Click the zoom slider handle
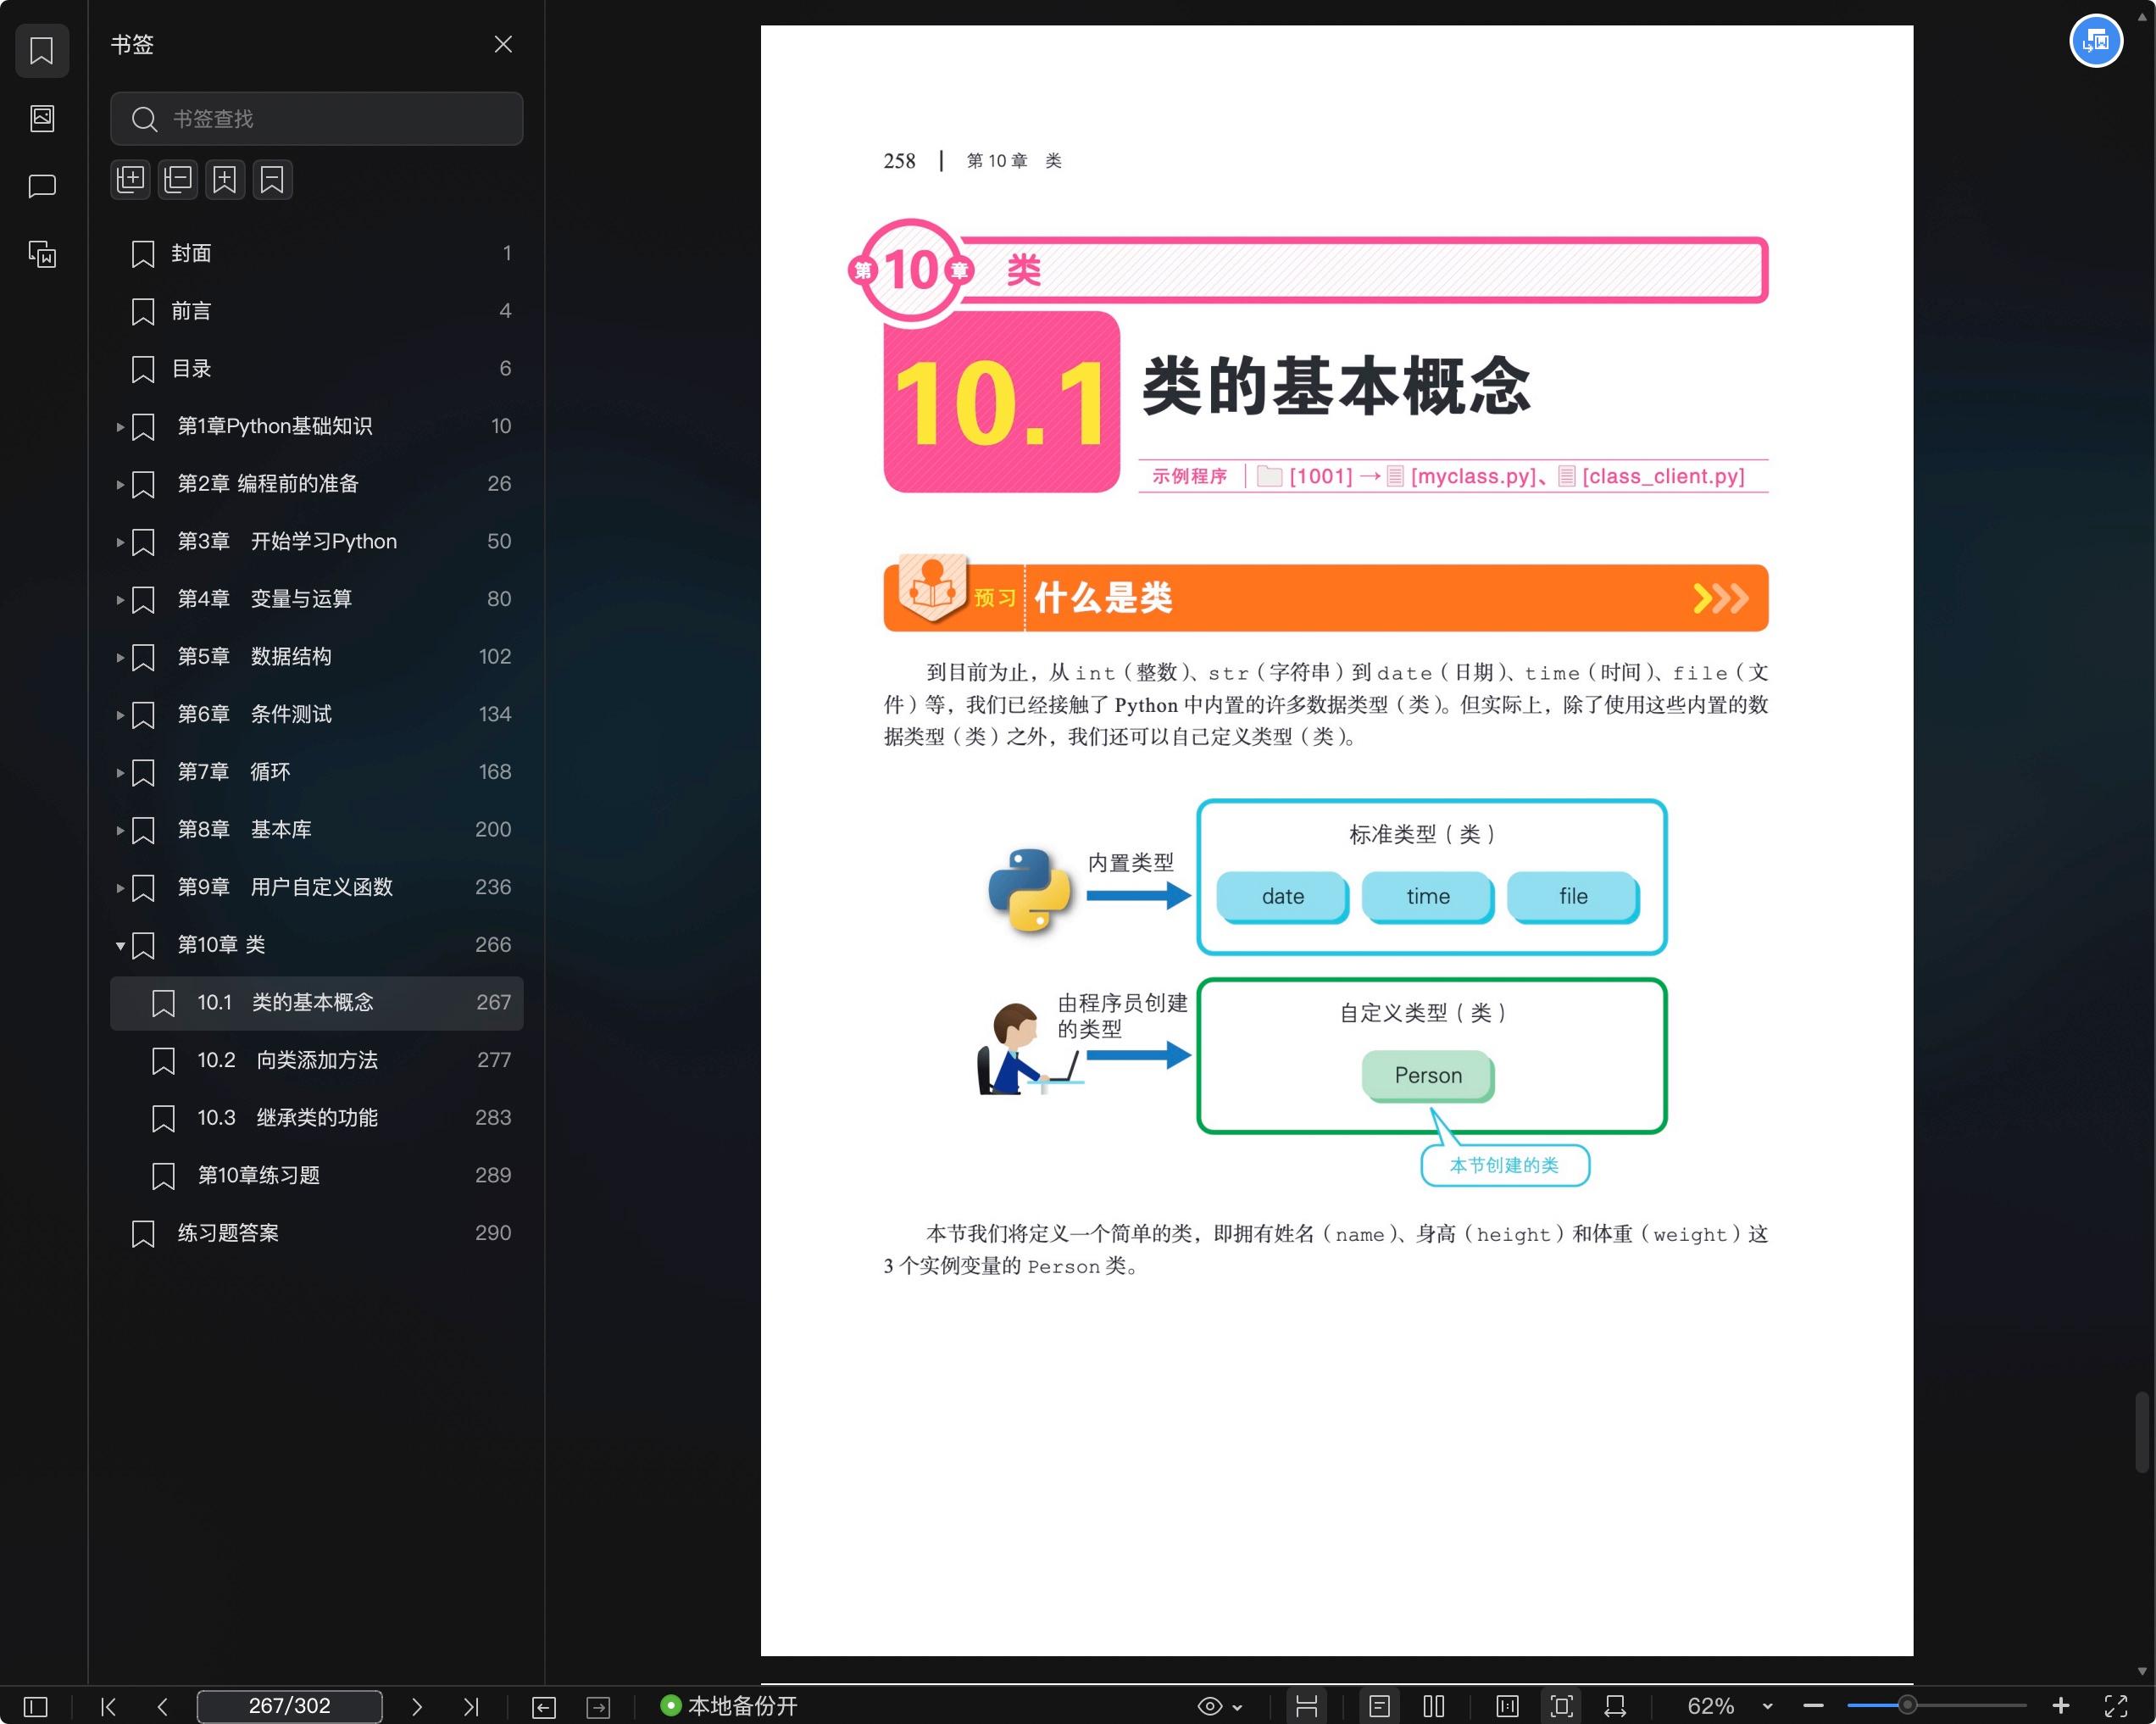2156x1724 pixels. [1907, 1705]
